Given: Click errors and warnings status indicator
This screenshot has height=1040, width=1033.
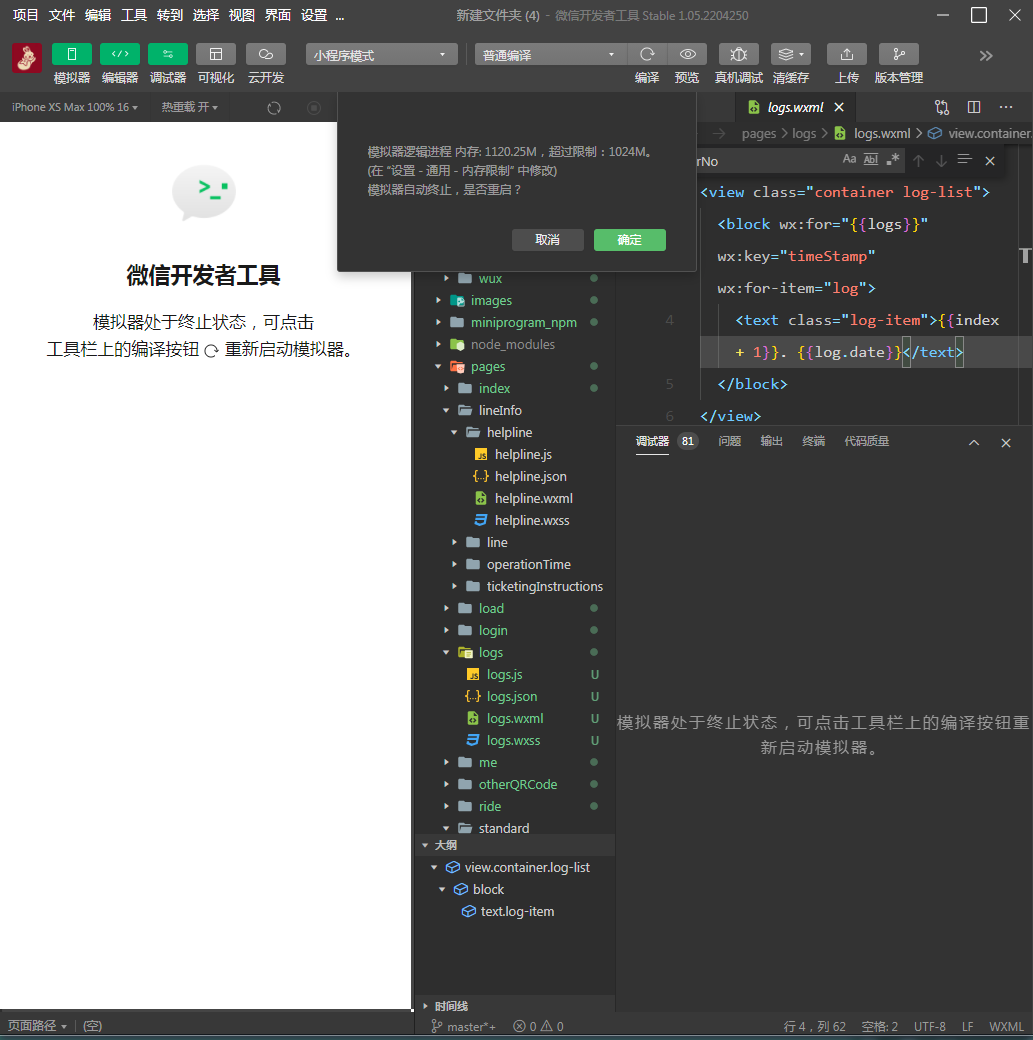Looking at the screenshot, I should 538,1027.
